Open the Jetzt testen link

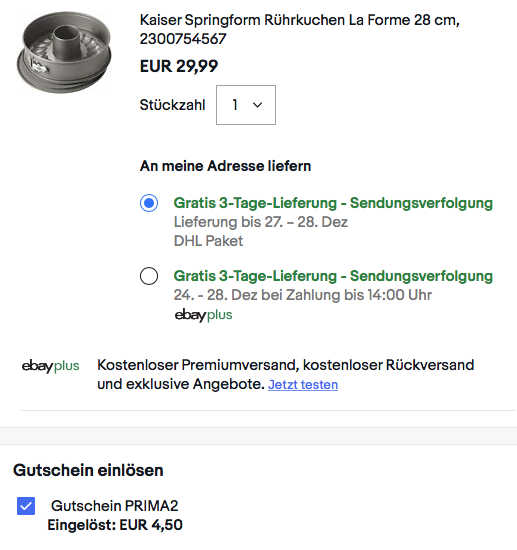click(303, 385)
